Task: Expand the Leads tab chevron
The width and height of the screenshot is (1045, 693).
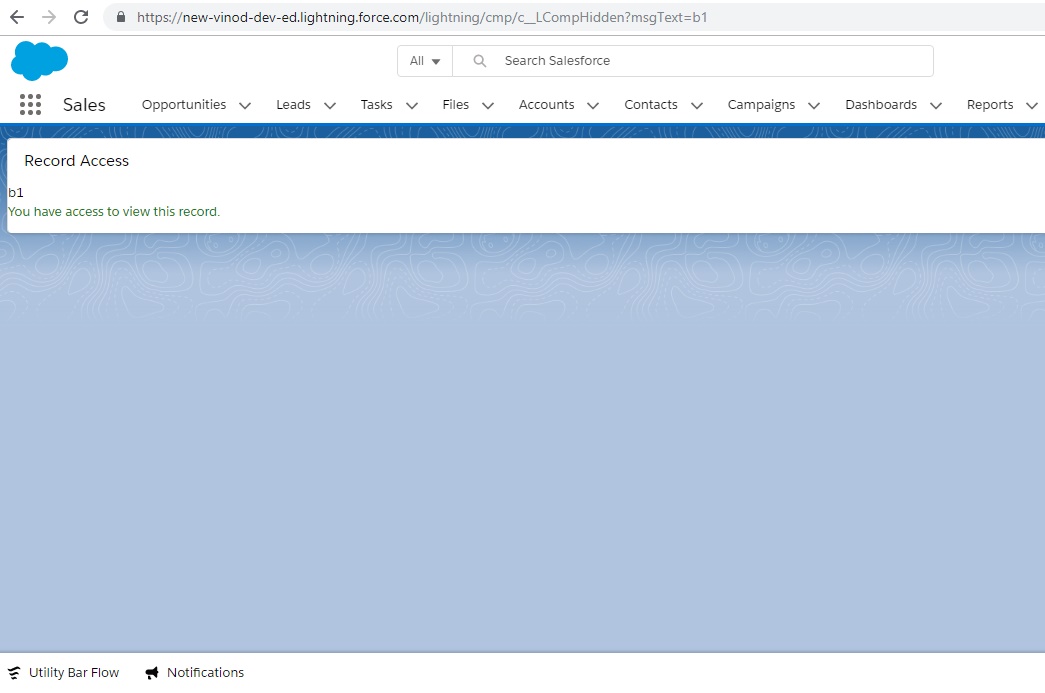Action: tap(330, 105)
